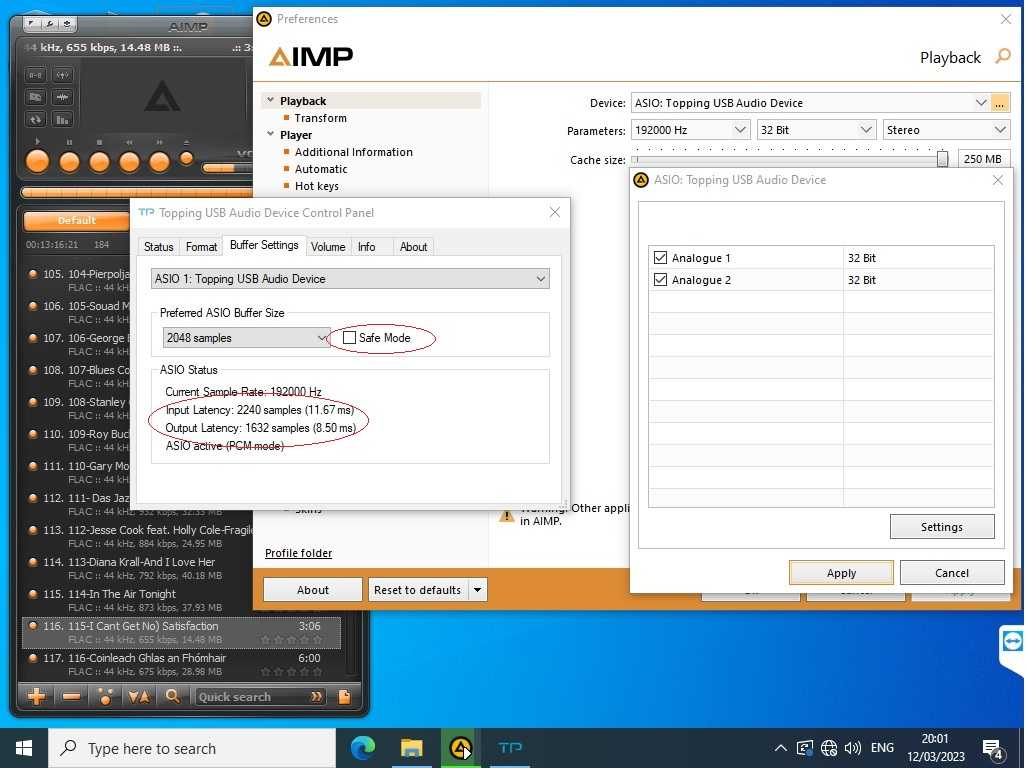The width and height of the screenshot is (1027, 768).
Task: Open the Profile folder link
Action: click(299, 553)
